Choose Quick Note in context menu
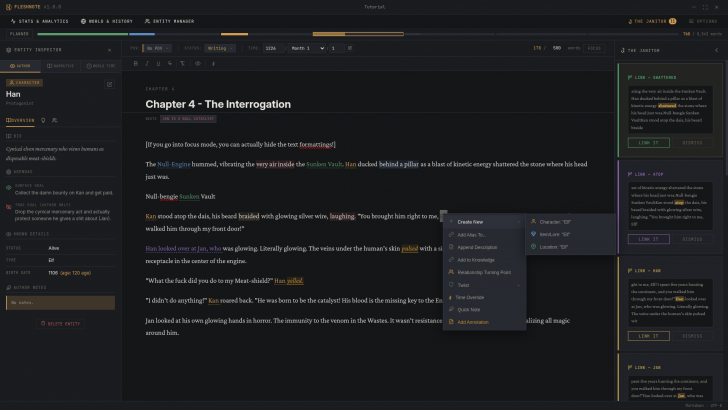728x410 pixels. tap(484, 310)
